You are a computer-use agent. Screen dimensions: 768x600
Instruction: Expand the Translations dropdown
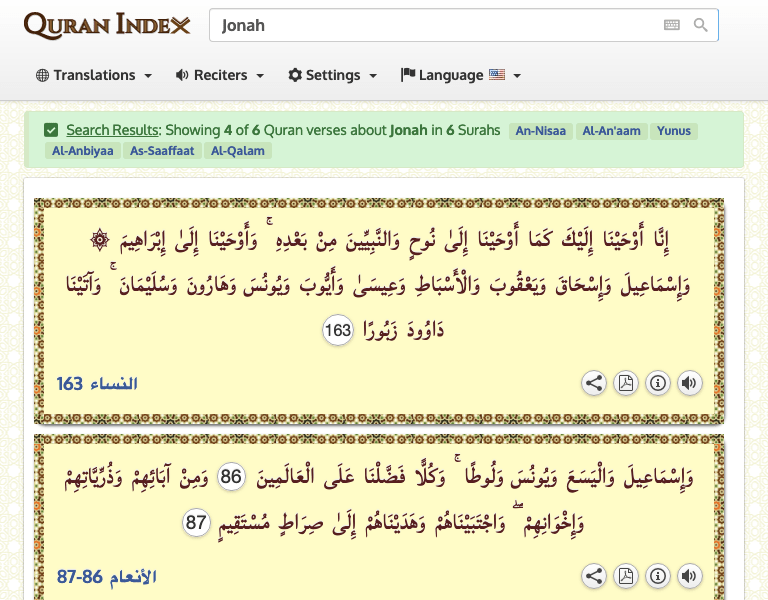(94, 75)
